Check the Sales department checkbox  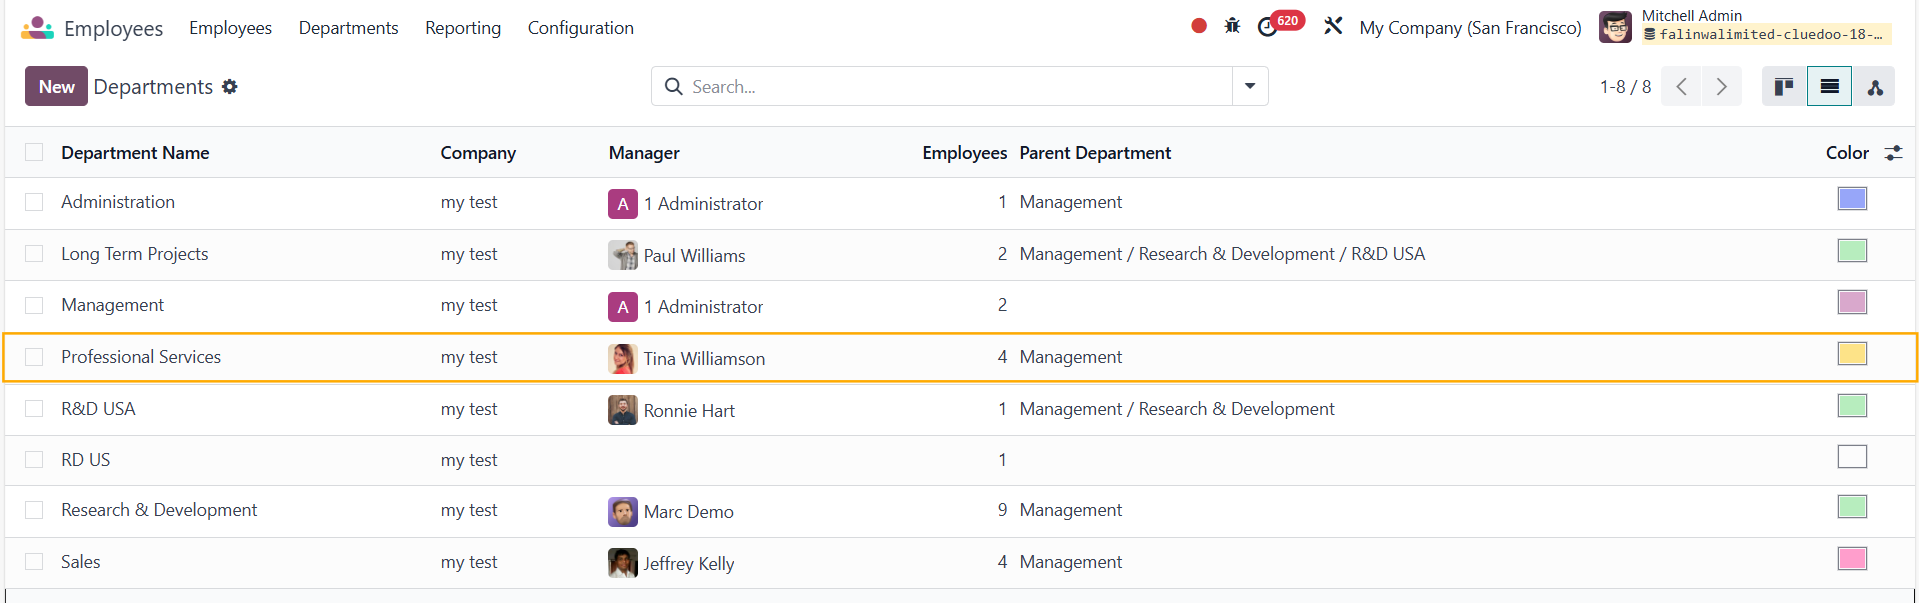(34, 562)
